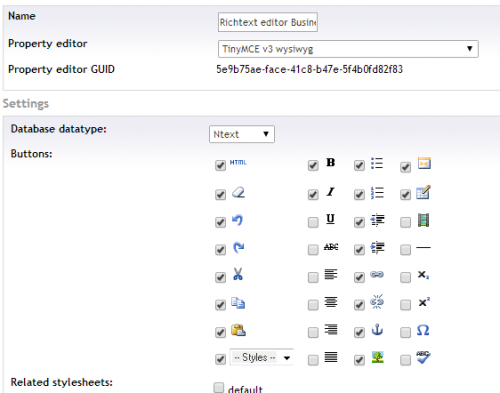Check the align left button checkbox
Image resolution: width=500 pixels, height=393 pixels.
click(x=313, y=277)
